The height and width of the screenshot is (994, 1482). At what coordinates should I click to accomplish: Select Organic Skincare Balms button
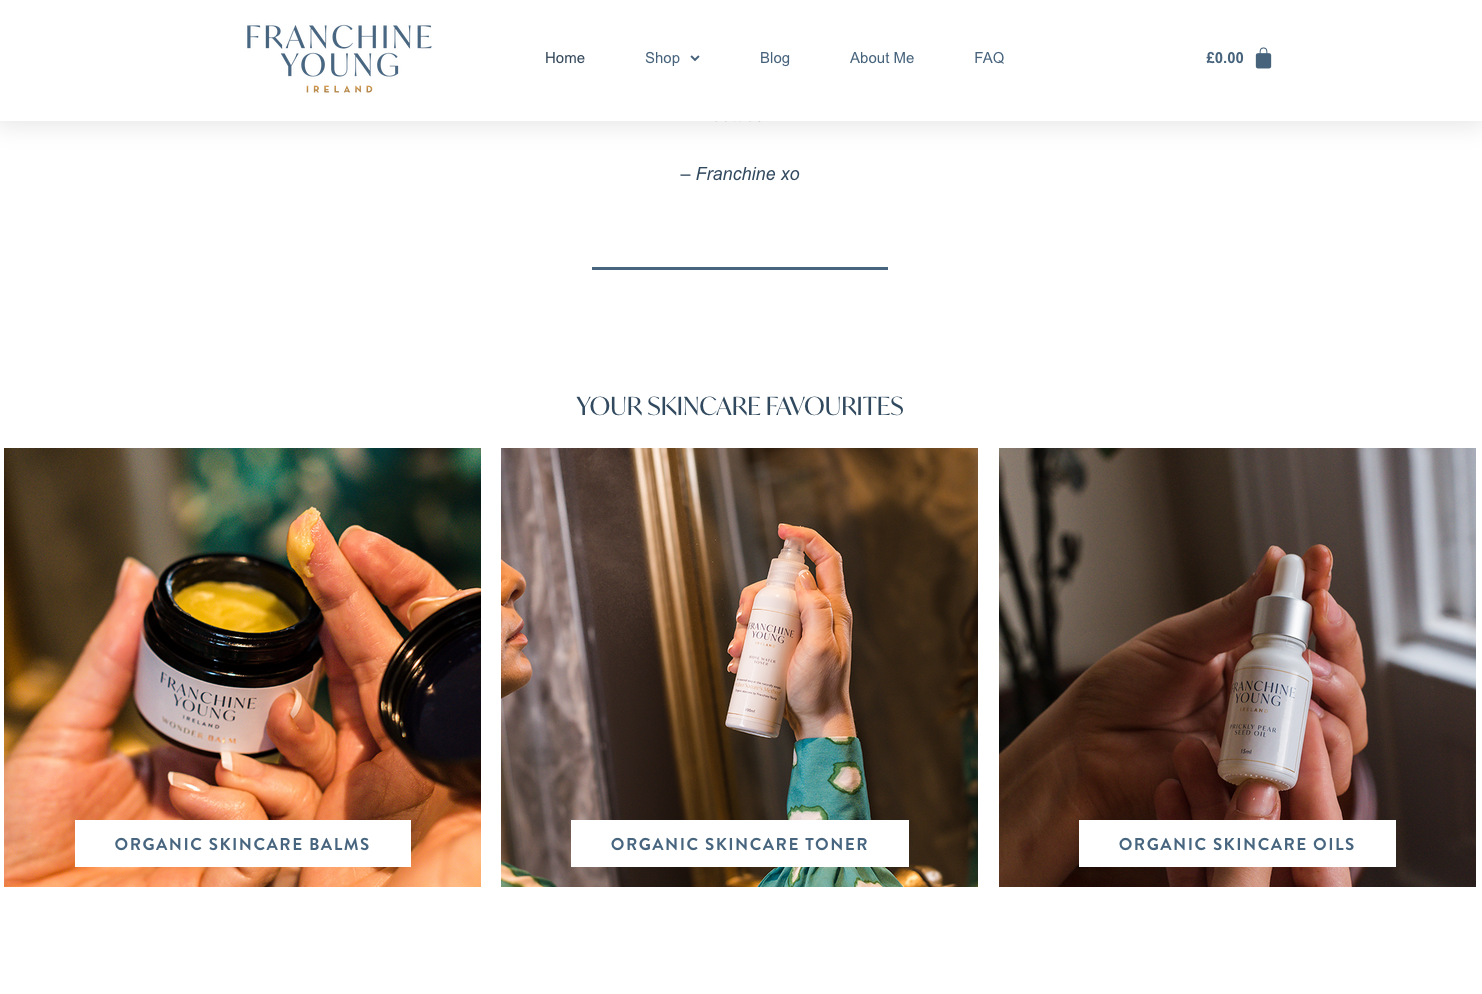point(243,844)
